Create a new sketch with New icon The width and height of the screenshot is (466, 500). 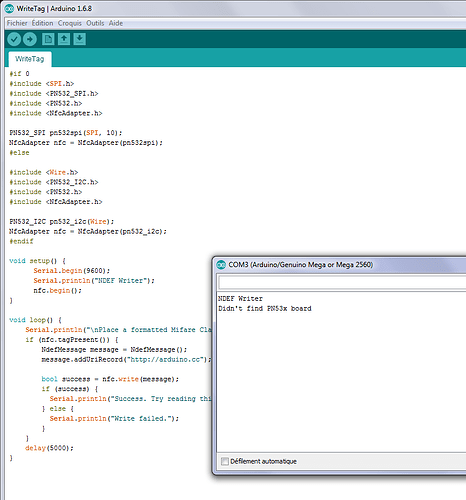(x=48, y=39)
